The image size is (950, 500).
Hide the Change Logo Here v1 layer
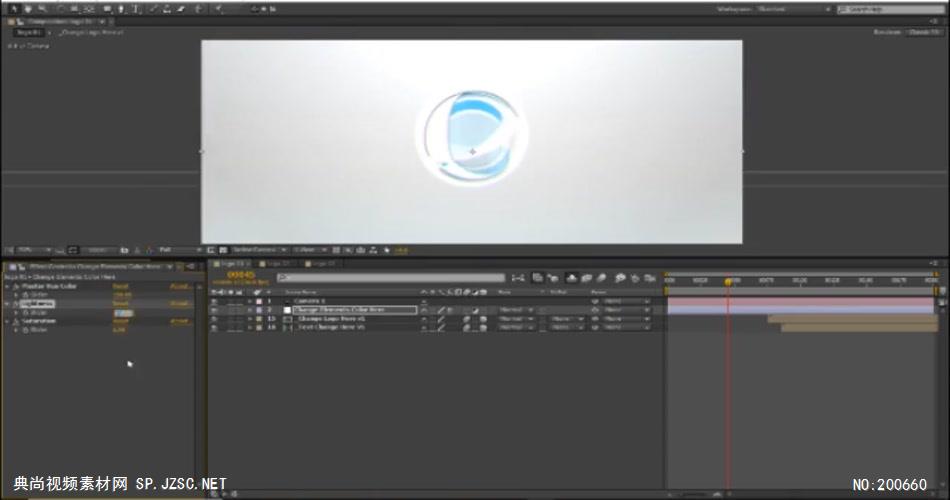point(214,318)
